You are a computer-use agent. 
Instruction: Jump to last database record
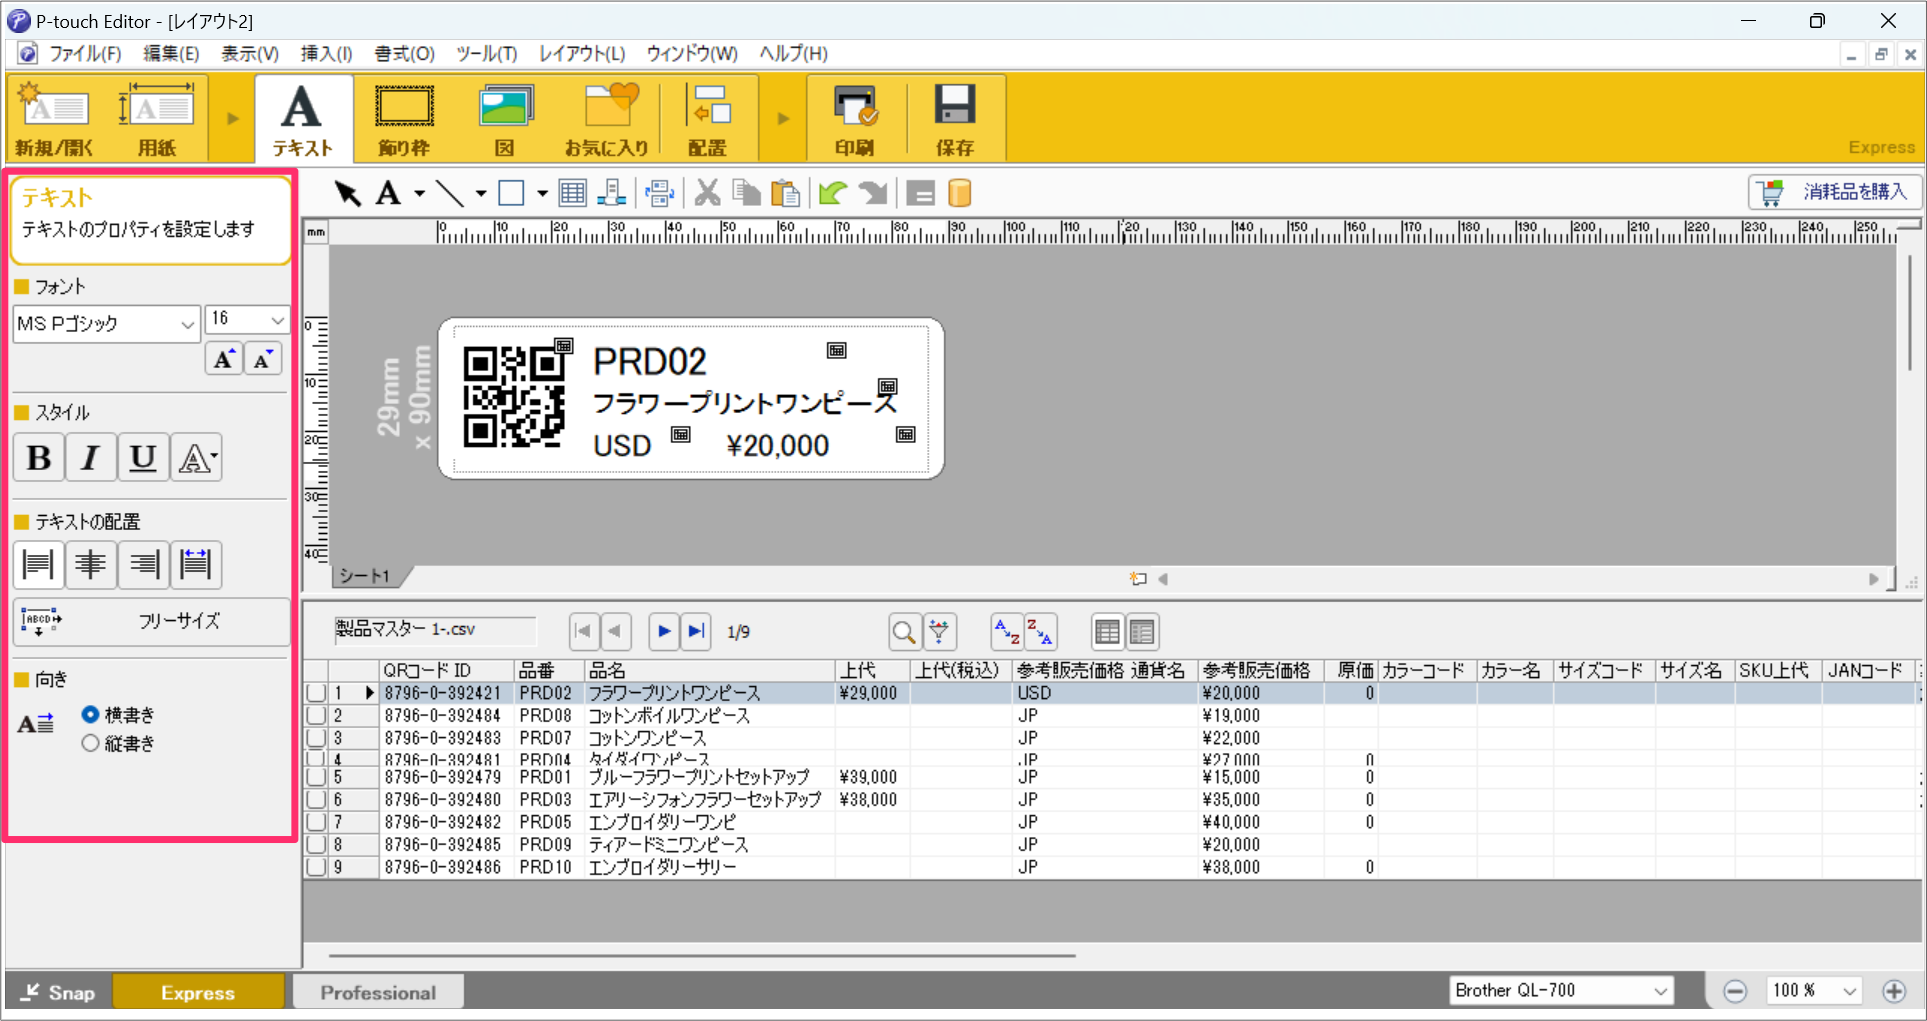coord(696,631)
